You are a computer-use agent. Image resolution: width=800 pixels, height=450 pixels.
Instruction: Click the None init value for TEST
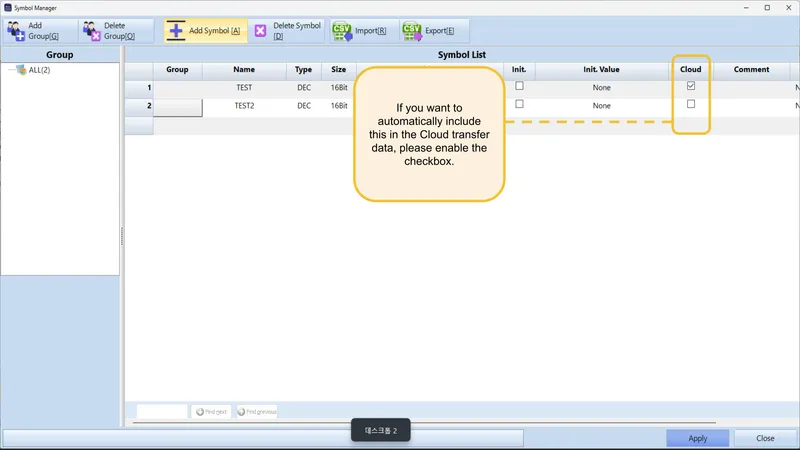(602, 88)
